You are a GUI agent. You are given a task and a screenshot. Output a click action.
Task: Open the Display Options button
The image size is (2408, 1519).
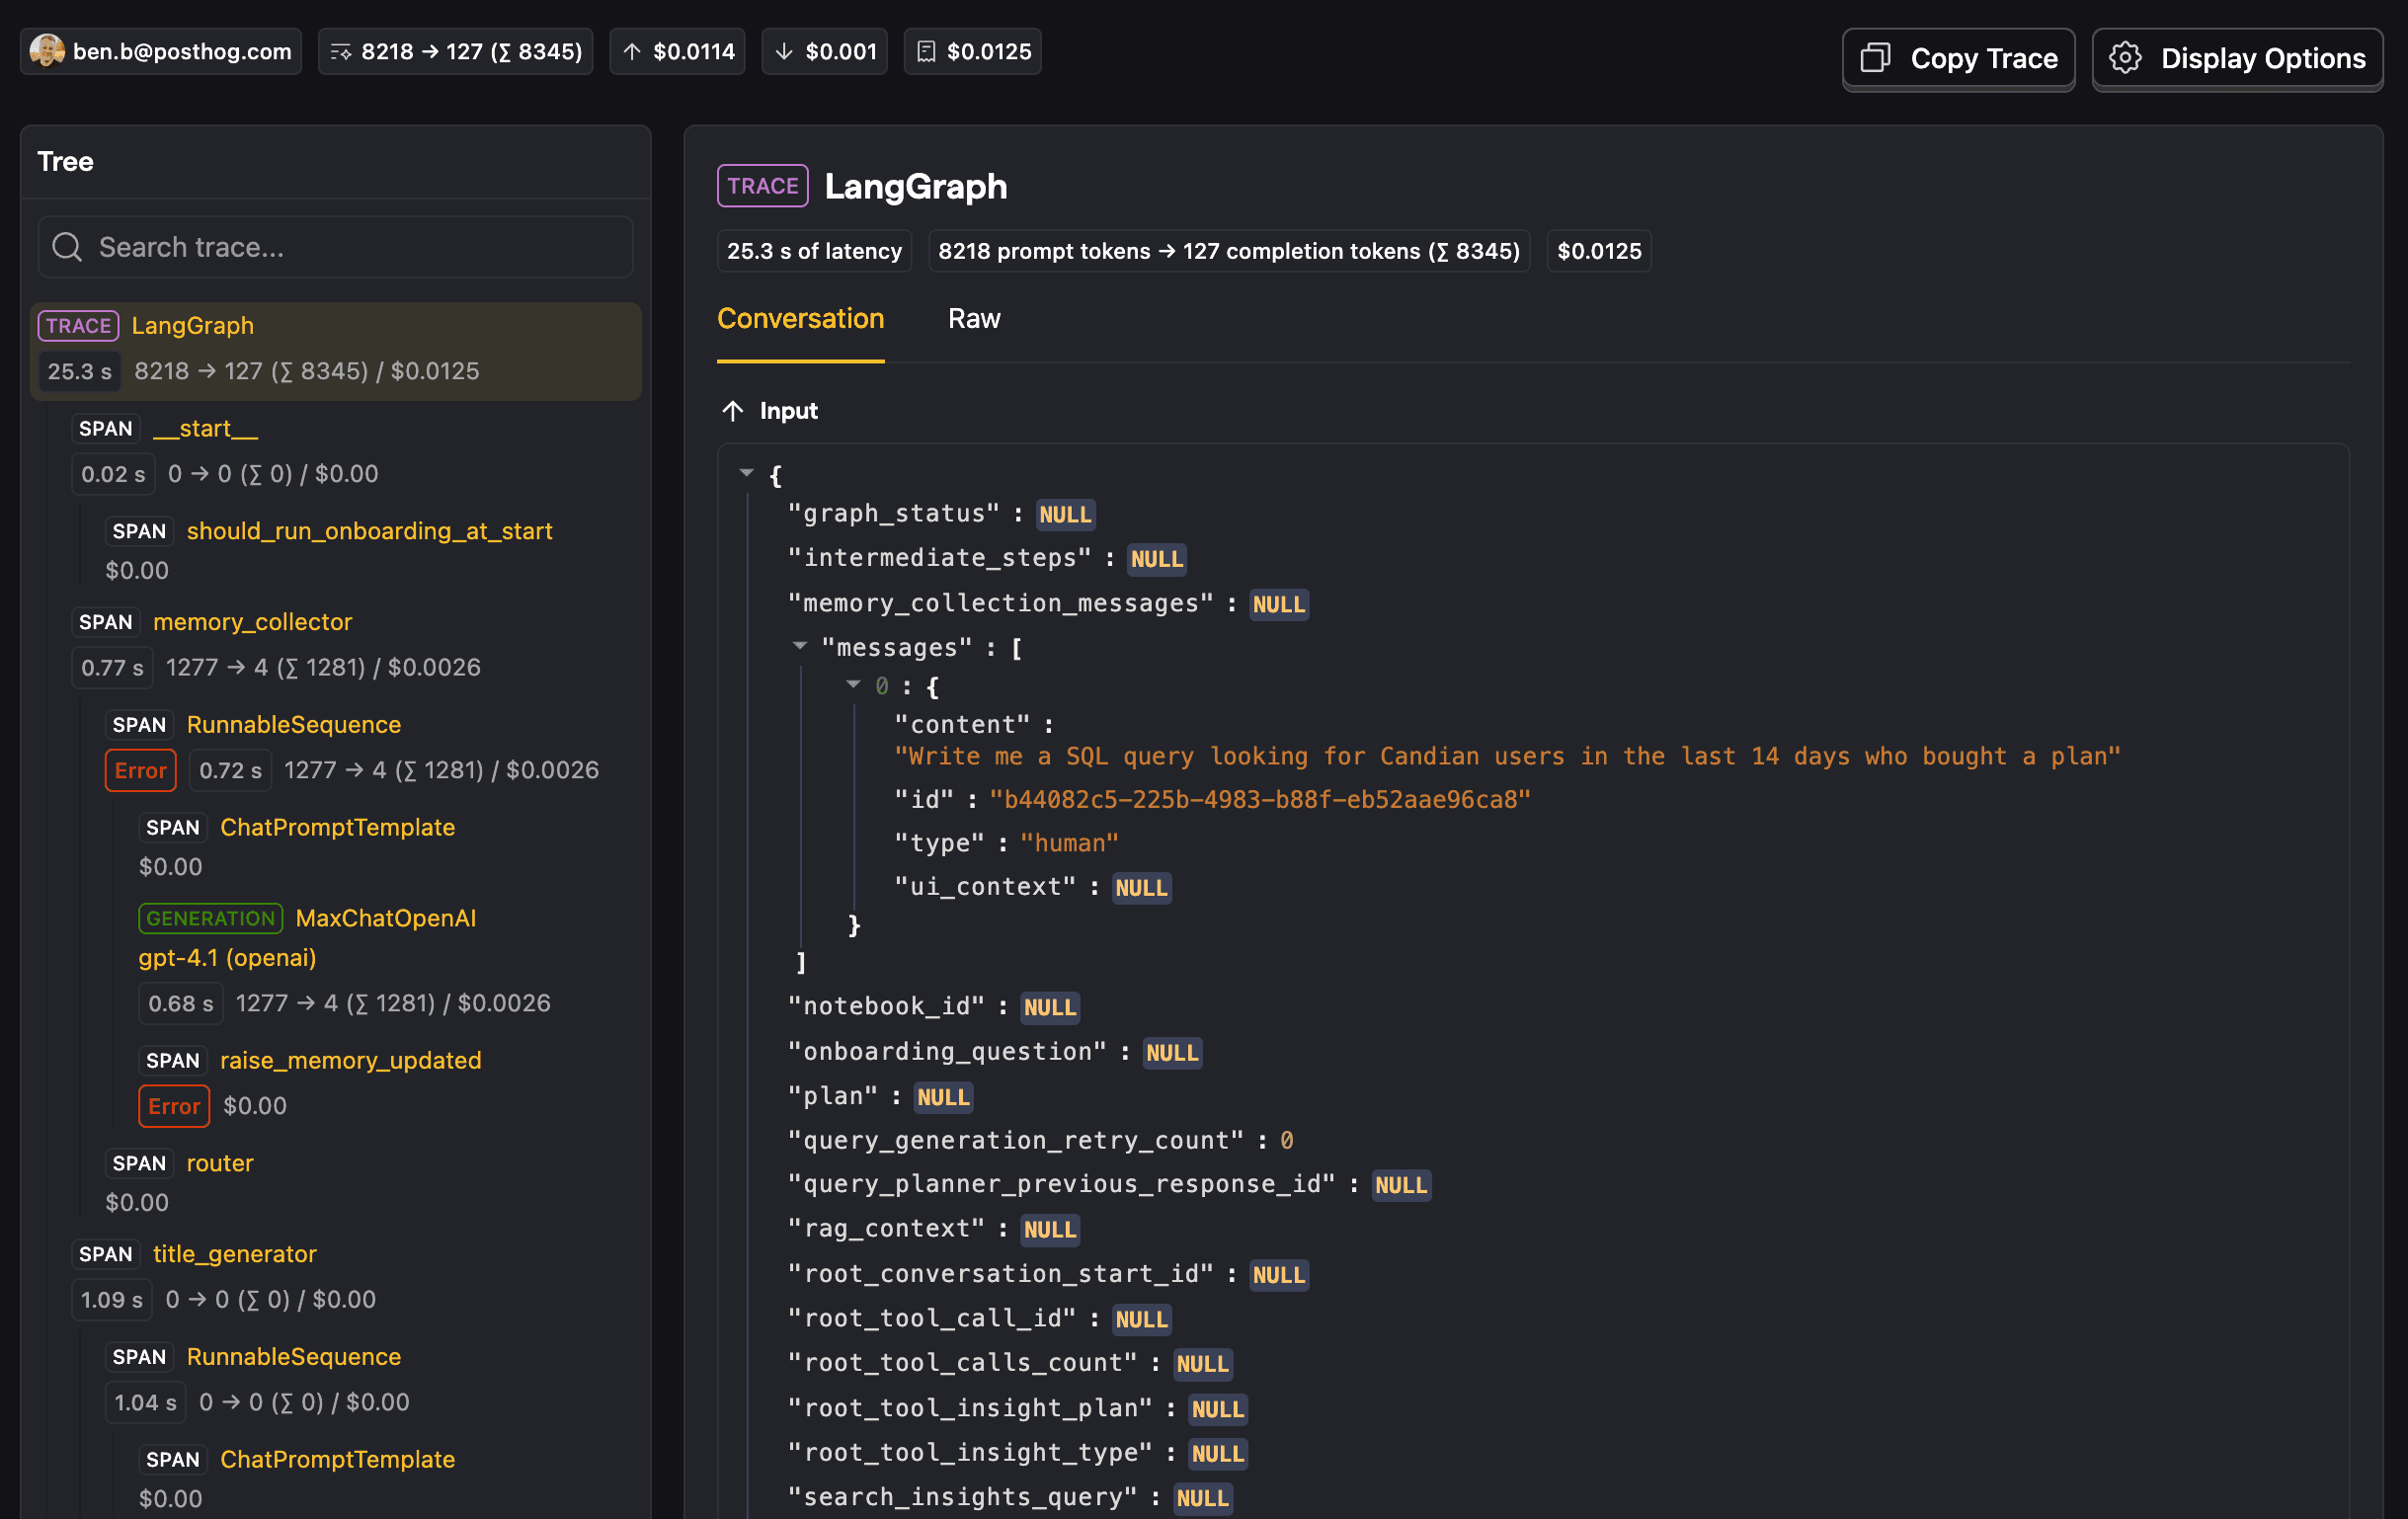[x=2237, y=58]
